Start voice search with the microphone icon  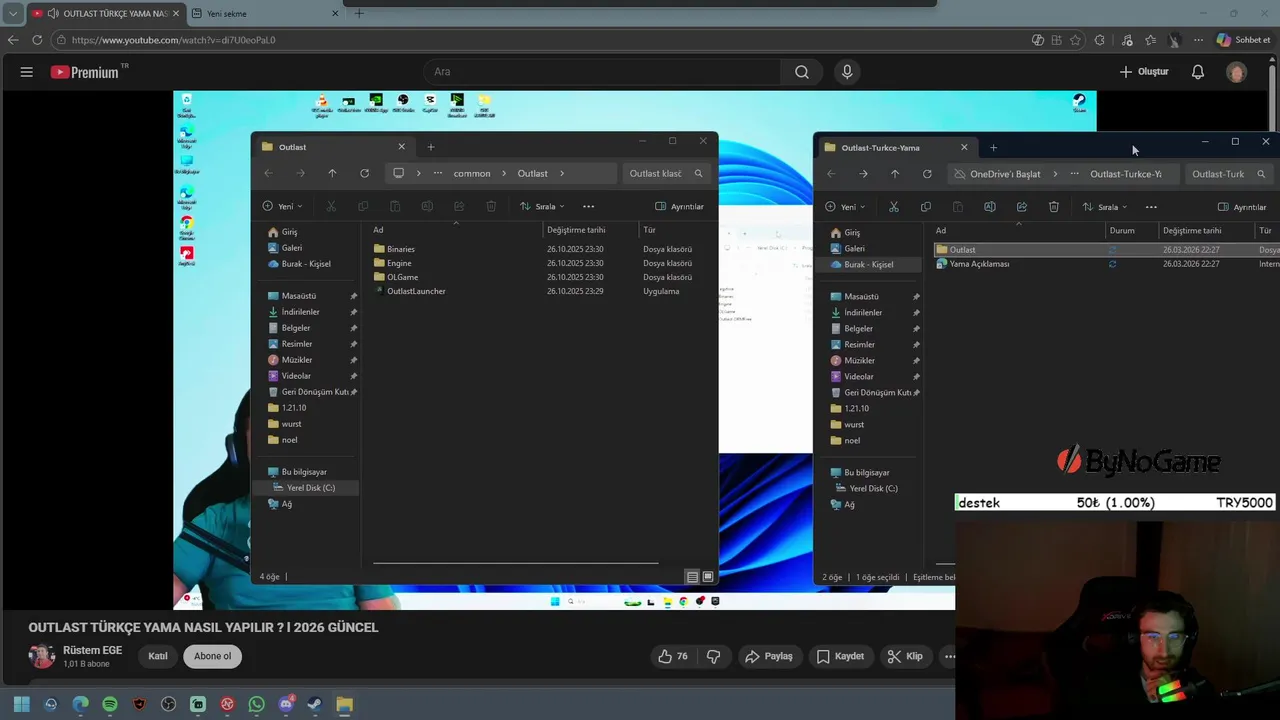847,72
